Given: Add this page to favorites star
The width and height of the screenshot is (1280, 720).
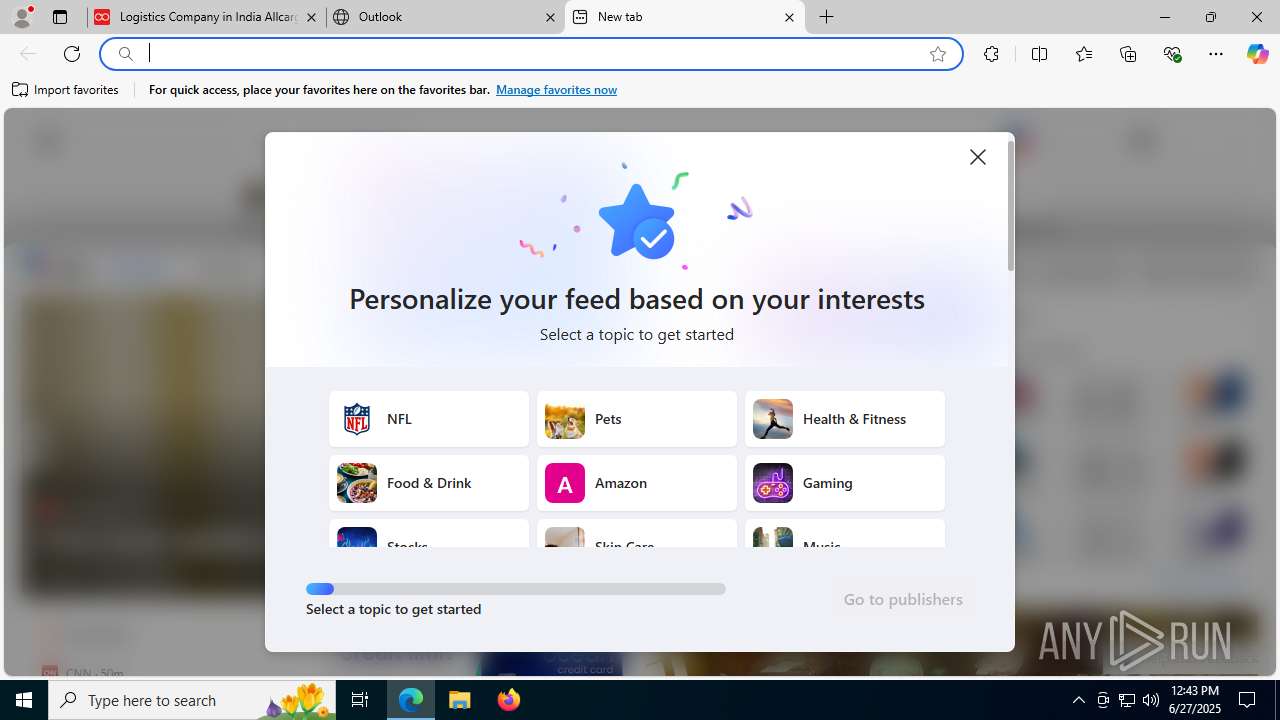Looking at the screenshot, I should pyautogui.click(x=938, y=54).
